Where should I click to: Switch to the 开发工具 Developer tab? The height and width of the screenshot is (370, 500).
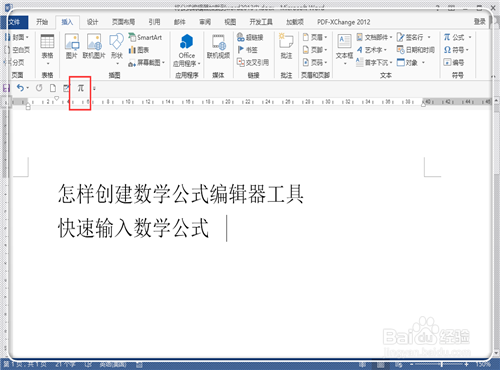coord(261,22)
